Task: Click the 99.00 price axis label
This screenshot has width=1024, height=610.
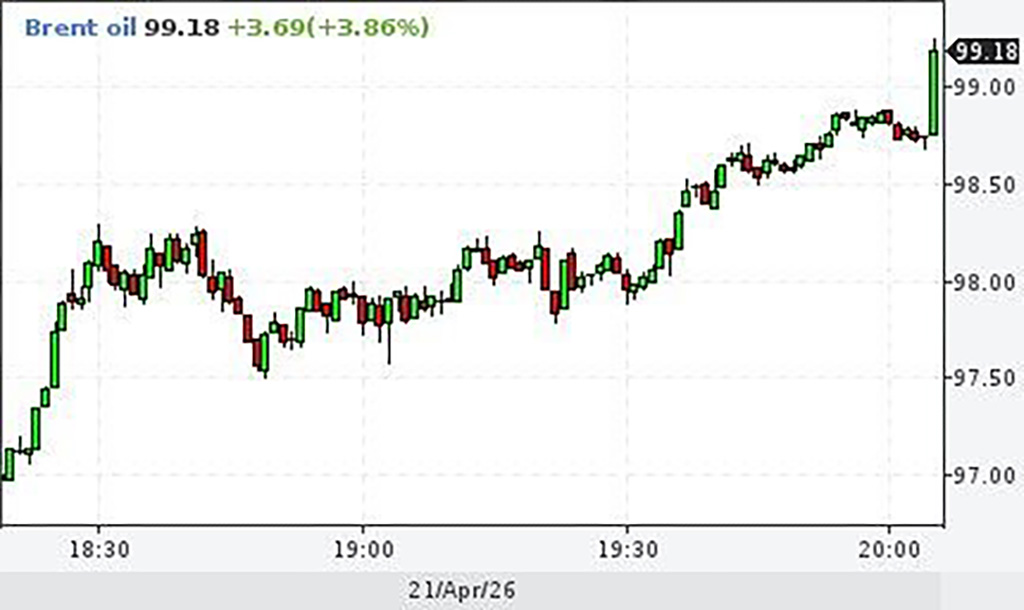Action: pos(985,87)
